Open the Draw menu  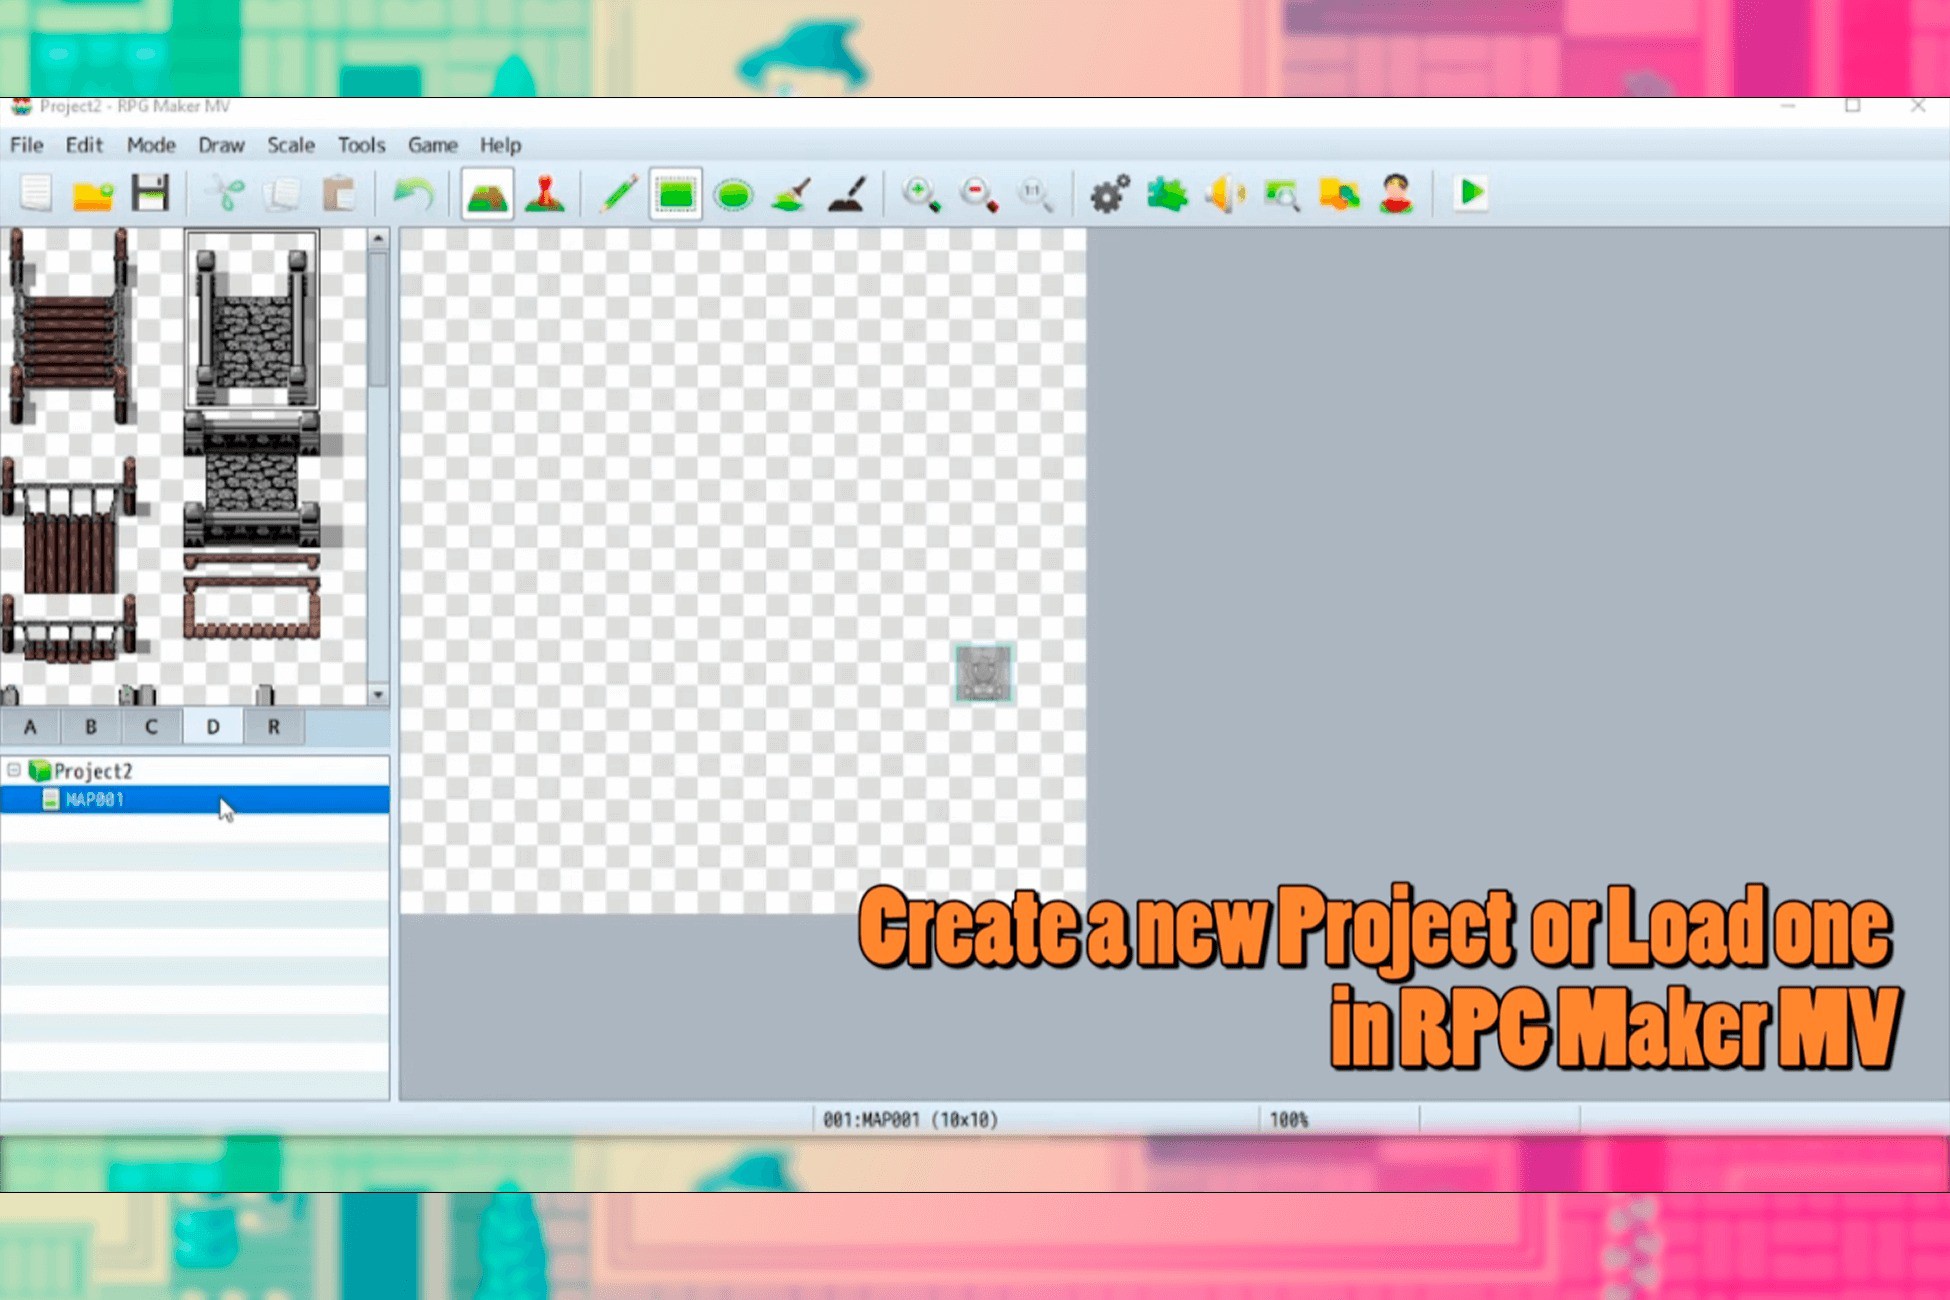(221, 145)
